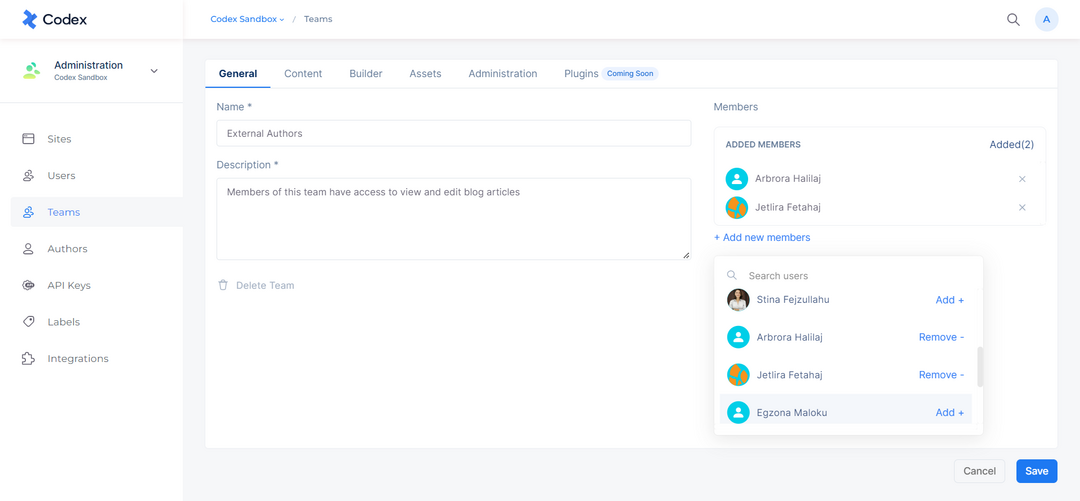This screenshot has height=501, width=1080.
Task: Open API Keys in the sidebar
Action: coord(68,285)
